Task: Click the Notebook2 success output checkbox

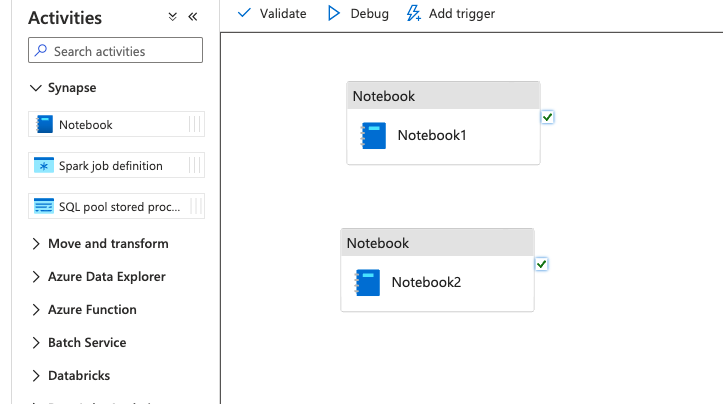Action: pos(541,264)
